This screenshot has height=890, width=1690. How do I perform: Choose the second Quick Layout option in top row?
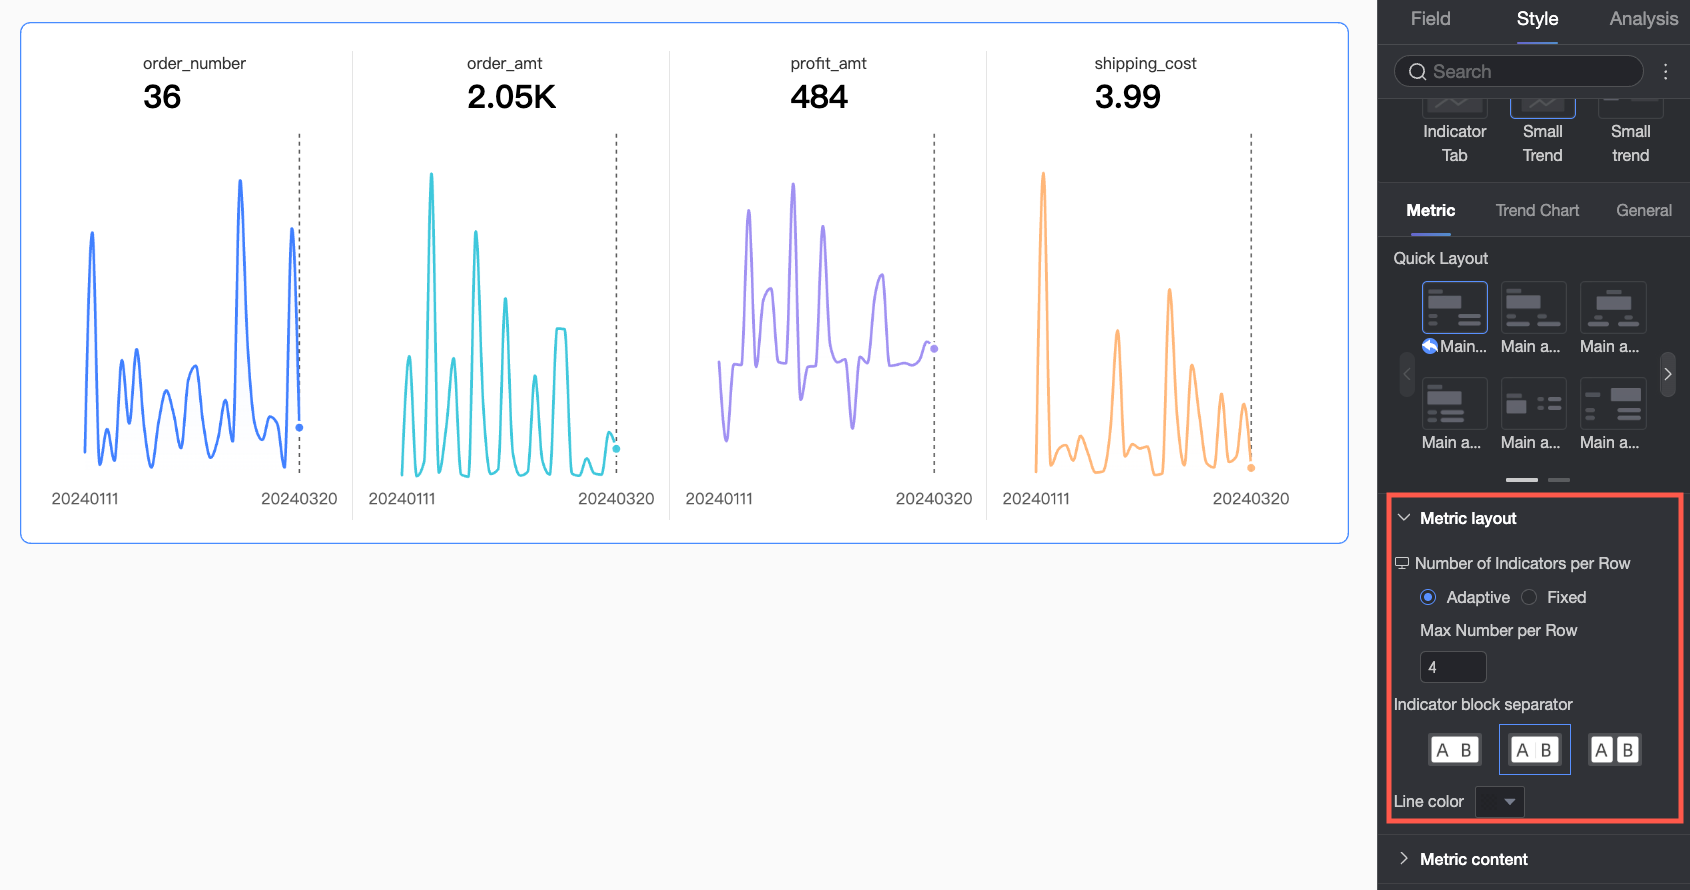[1533, 307]
